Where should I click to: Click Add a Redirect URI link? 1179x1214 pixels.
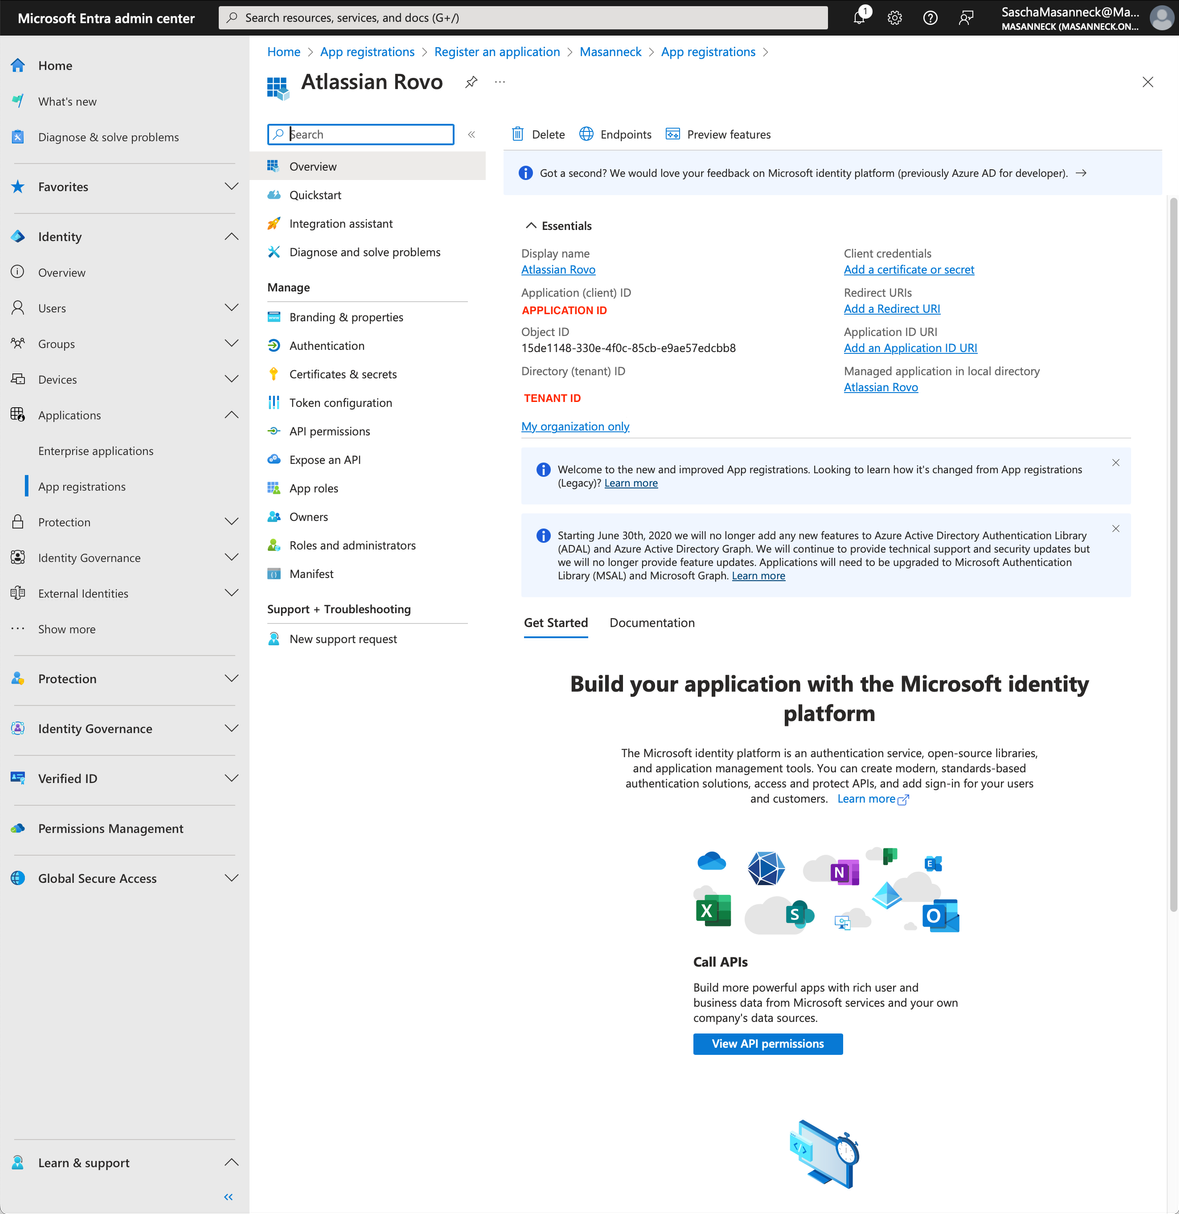(892, 309)
